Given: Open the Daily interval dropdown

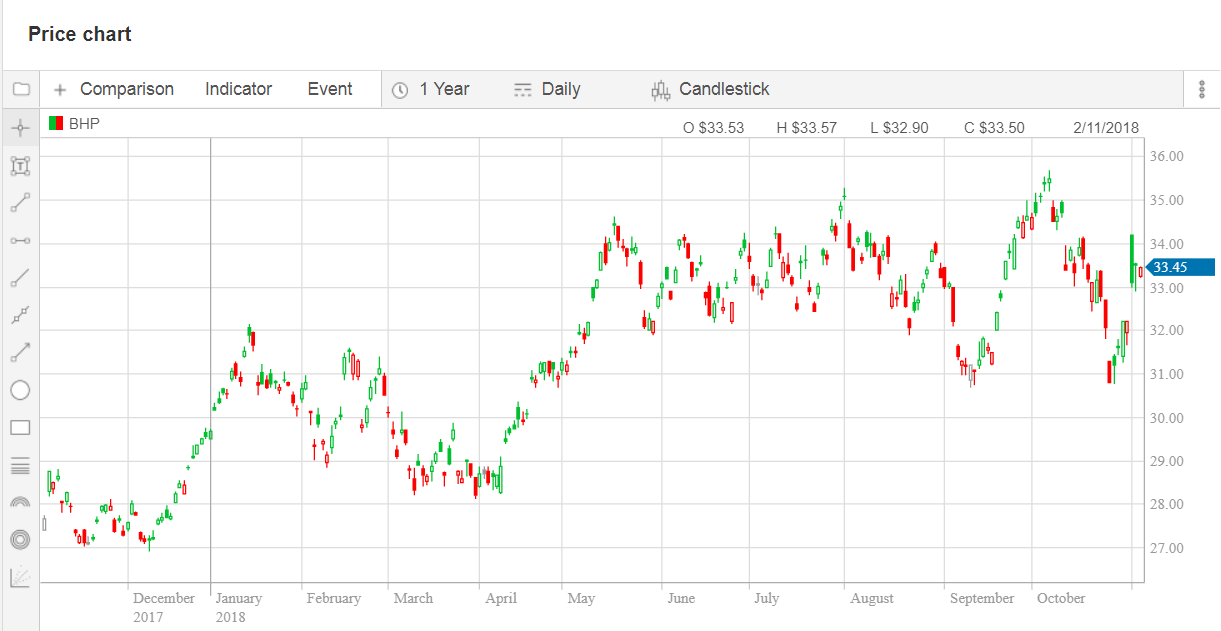Looking at the screenshot, I should point(547,89).
